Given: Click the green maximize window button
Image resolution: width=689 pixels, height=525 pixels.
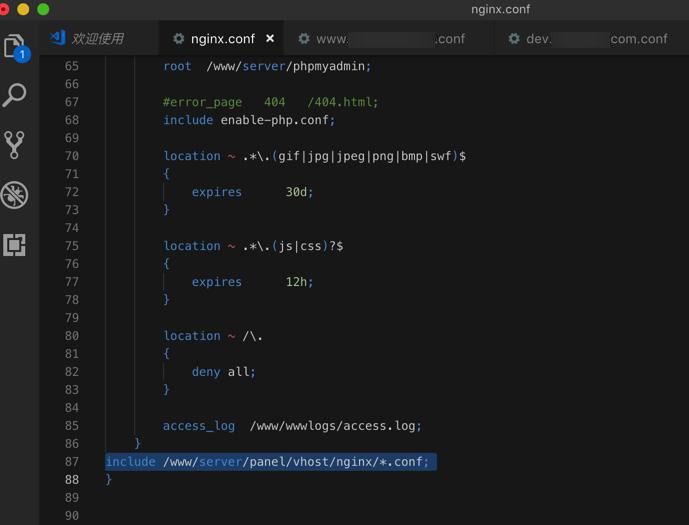Looking at the screenshot, I should click(43, 9).
